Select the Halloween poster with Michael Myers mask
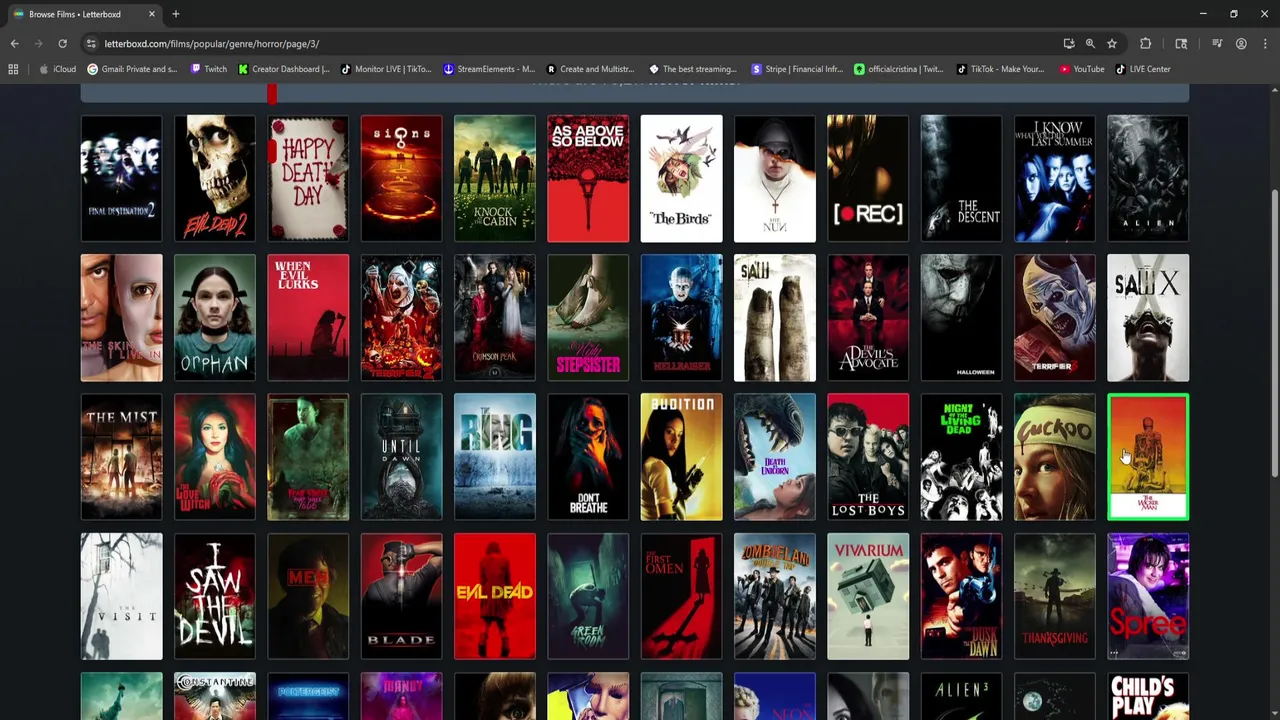 pos(961,318)
